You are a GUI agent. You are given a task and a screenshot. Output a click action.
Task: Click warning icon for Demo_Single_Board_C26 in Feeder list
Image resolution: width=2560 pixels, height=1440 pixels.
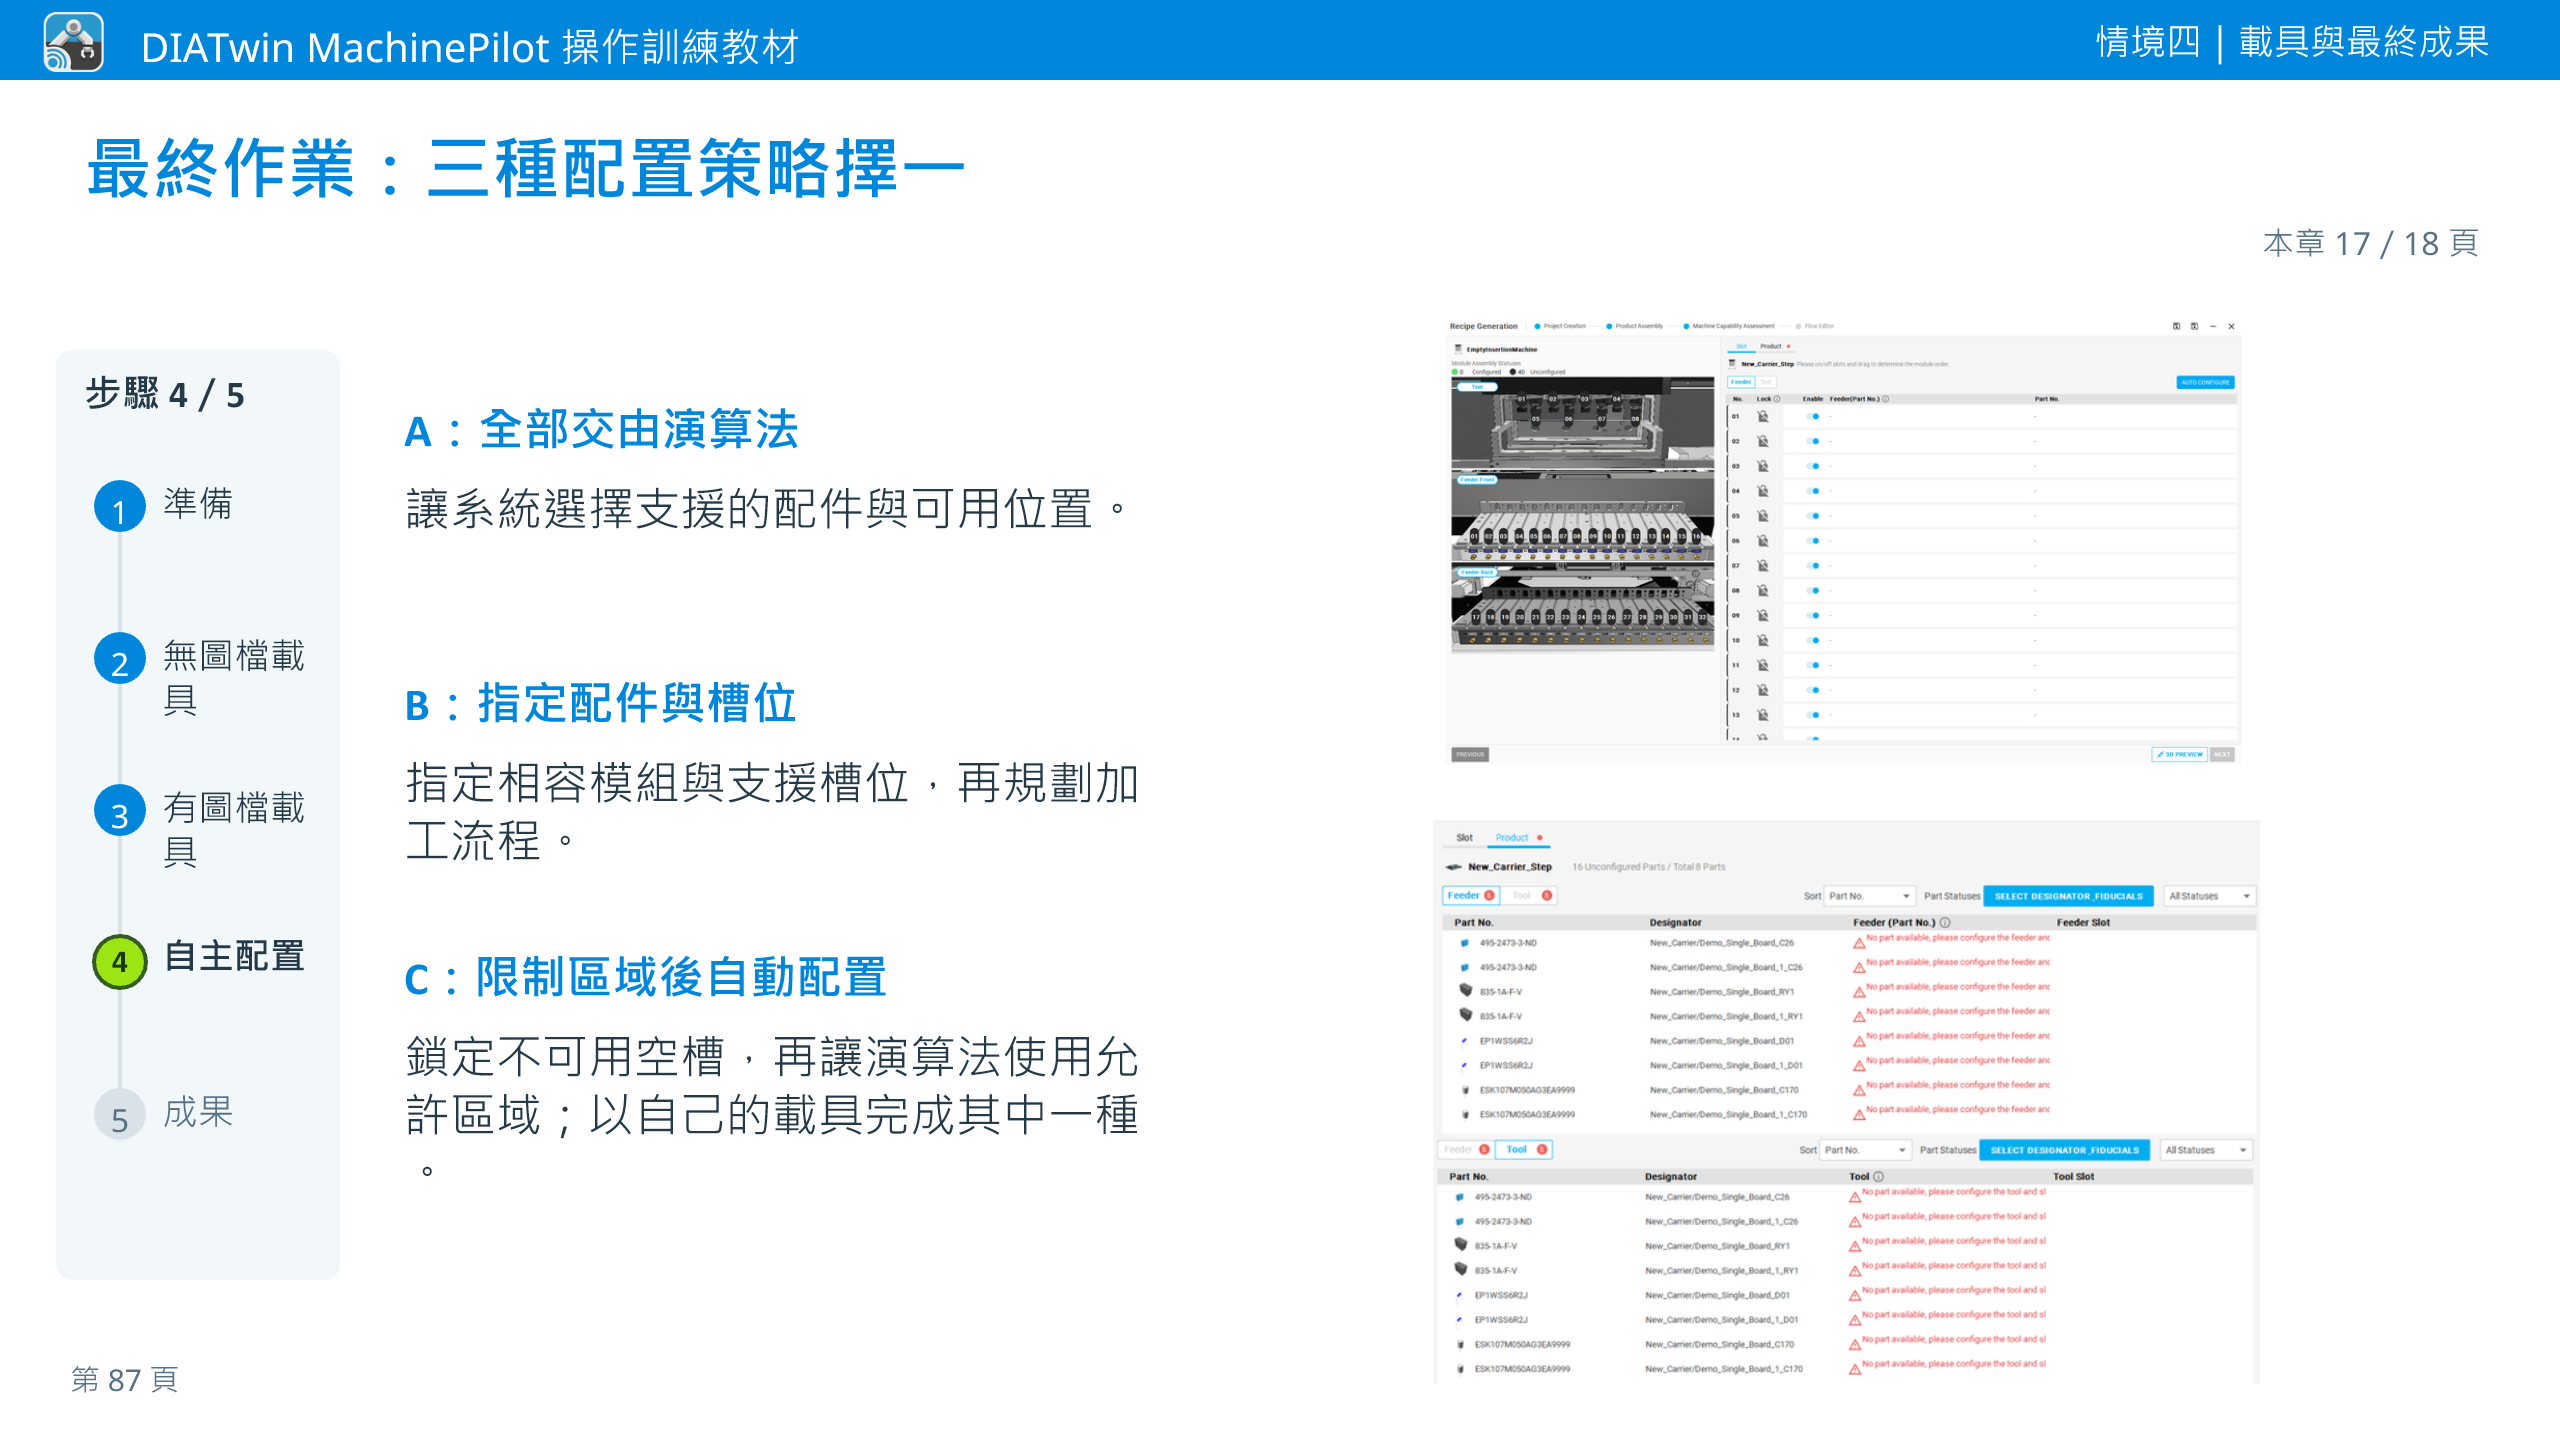[x=1859, y=943]
